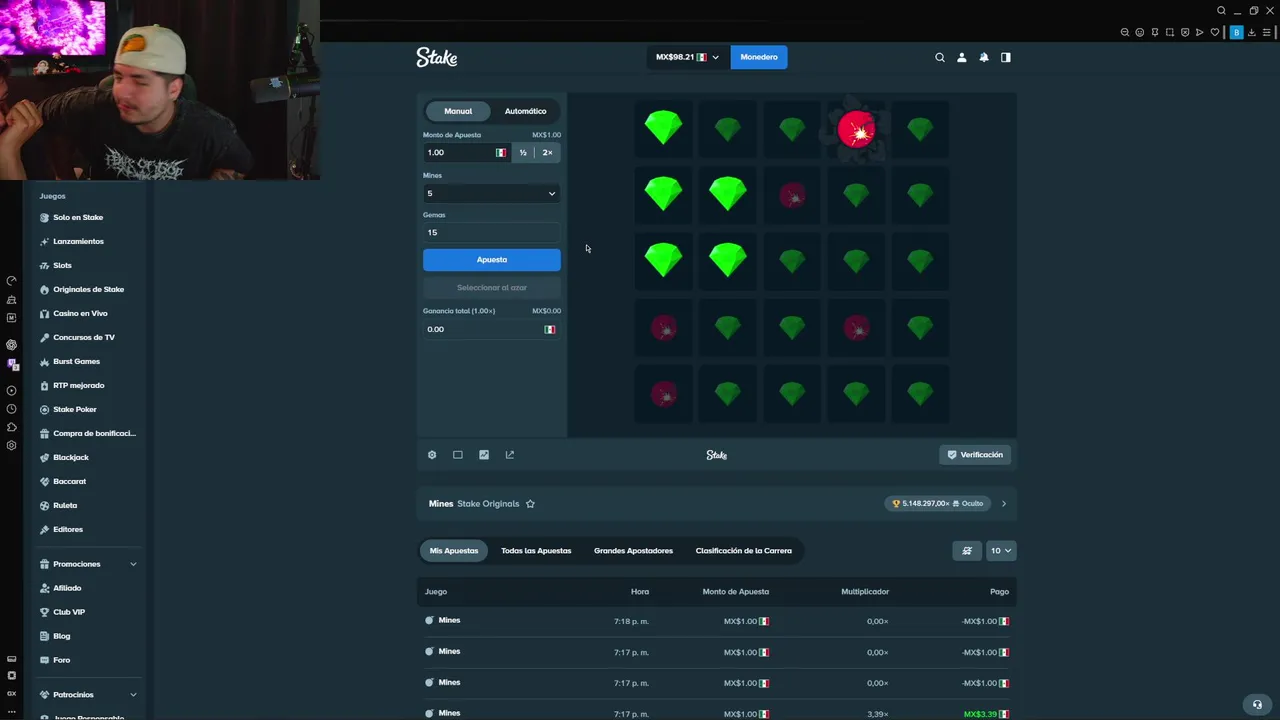Toggle the hidden bets ghost-mode button

coord(966,550)
